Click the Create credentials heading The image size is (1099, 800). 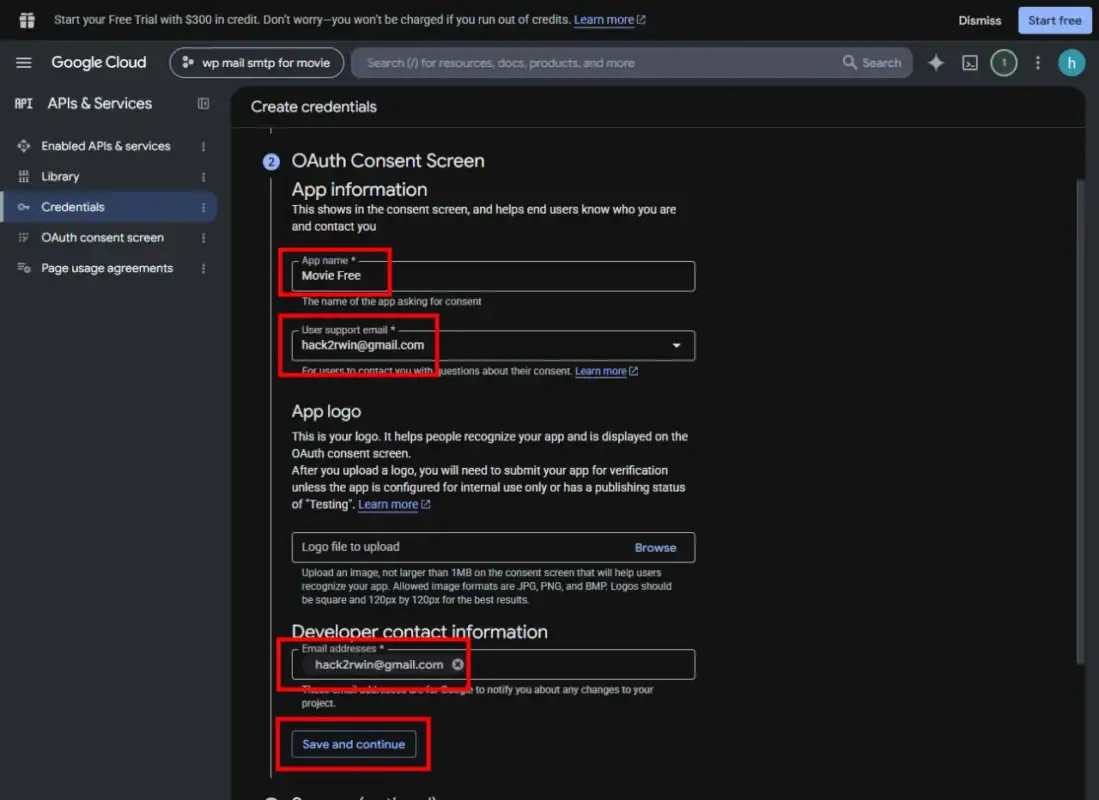click(313, 107)
